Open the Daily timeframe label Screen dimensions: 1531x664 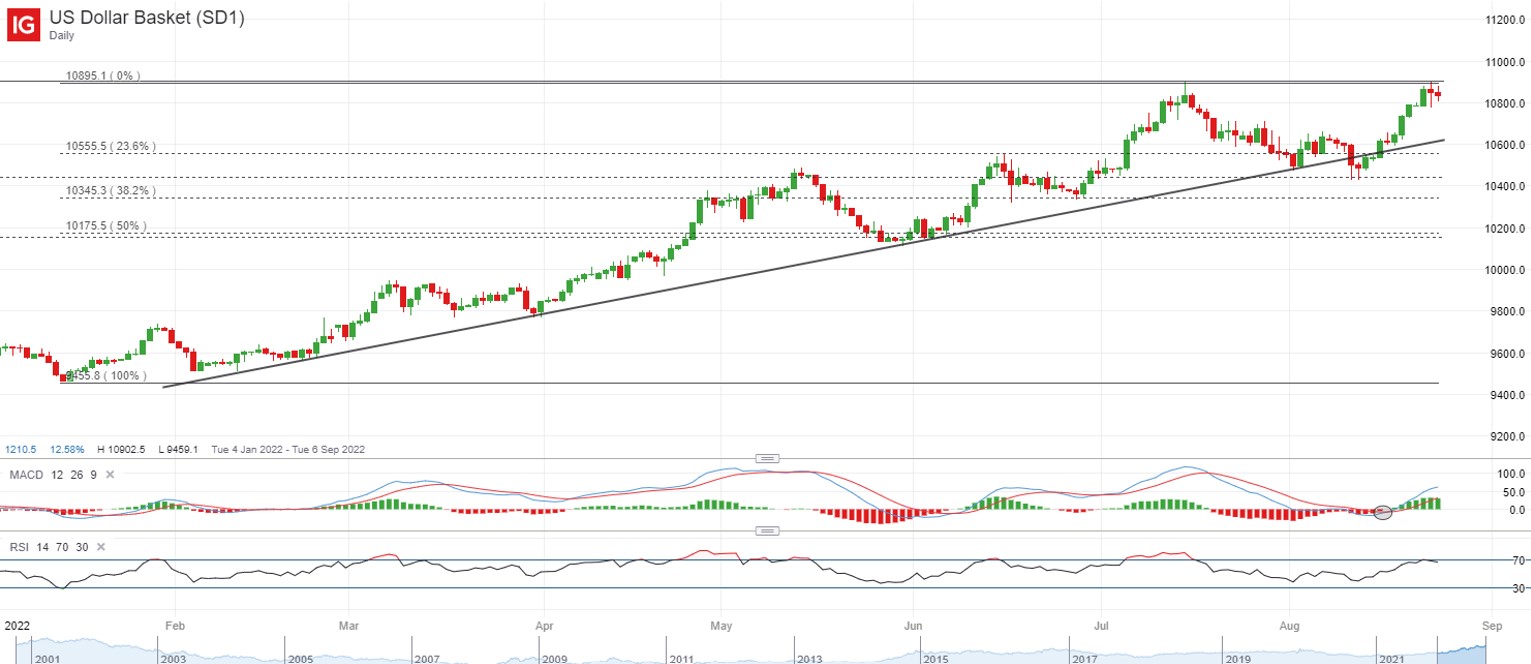(63, 35)
